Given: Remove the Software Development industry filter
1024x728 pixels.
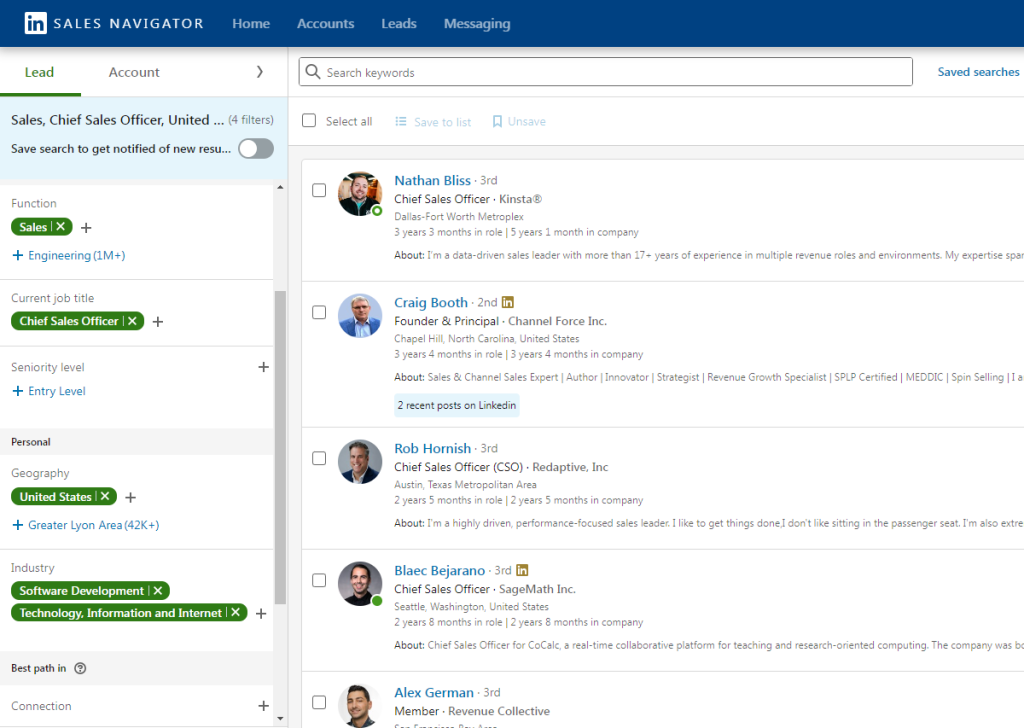Looking at the screenshot, I should tap(158, 591).
